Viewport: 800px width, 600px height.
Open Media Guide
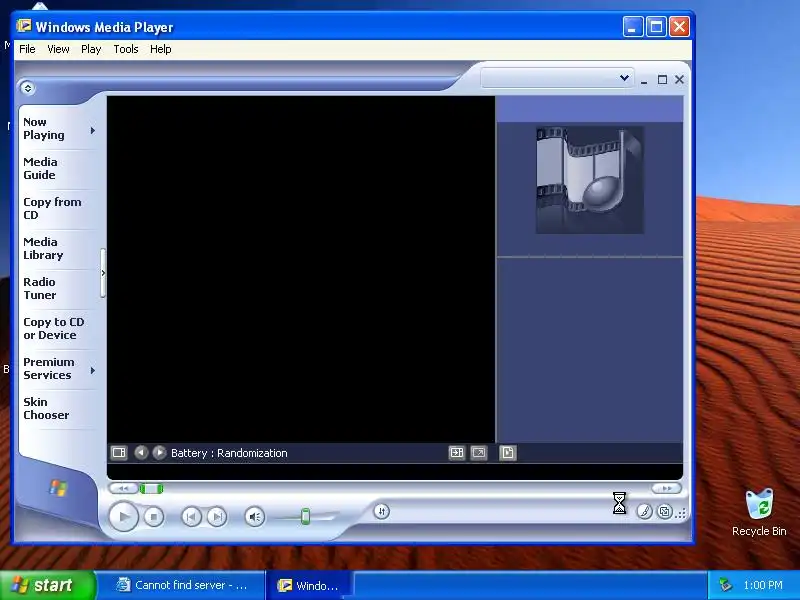tap(40, 168)
